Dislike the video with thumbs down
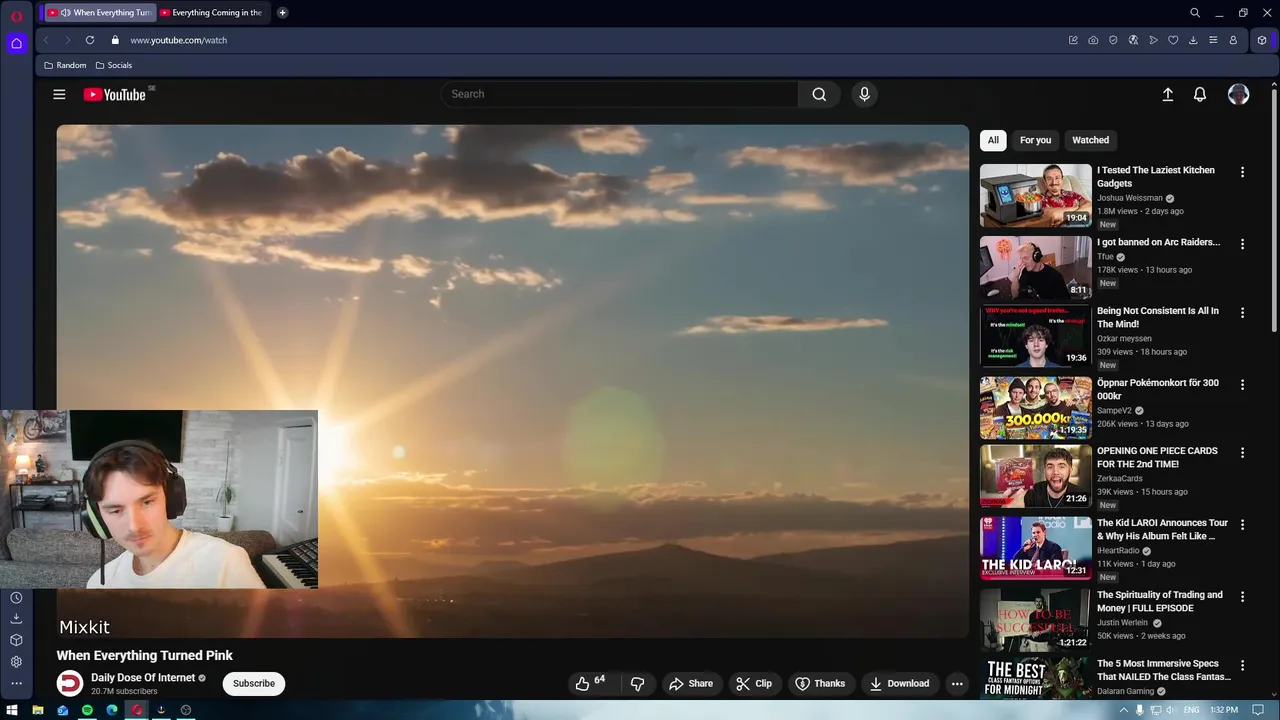Screen dimensions: 1280x720 (637, 684)
